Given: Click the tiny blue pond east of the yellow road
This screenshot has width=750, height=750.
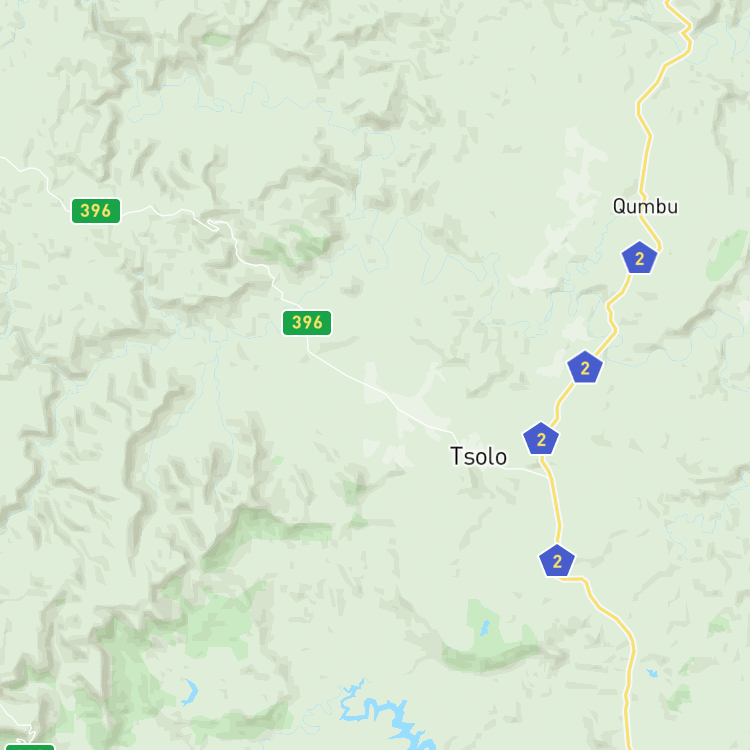Looking at the screenshot, I should 652,673.
